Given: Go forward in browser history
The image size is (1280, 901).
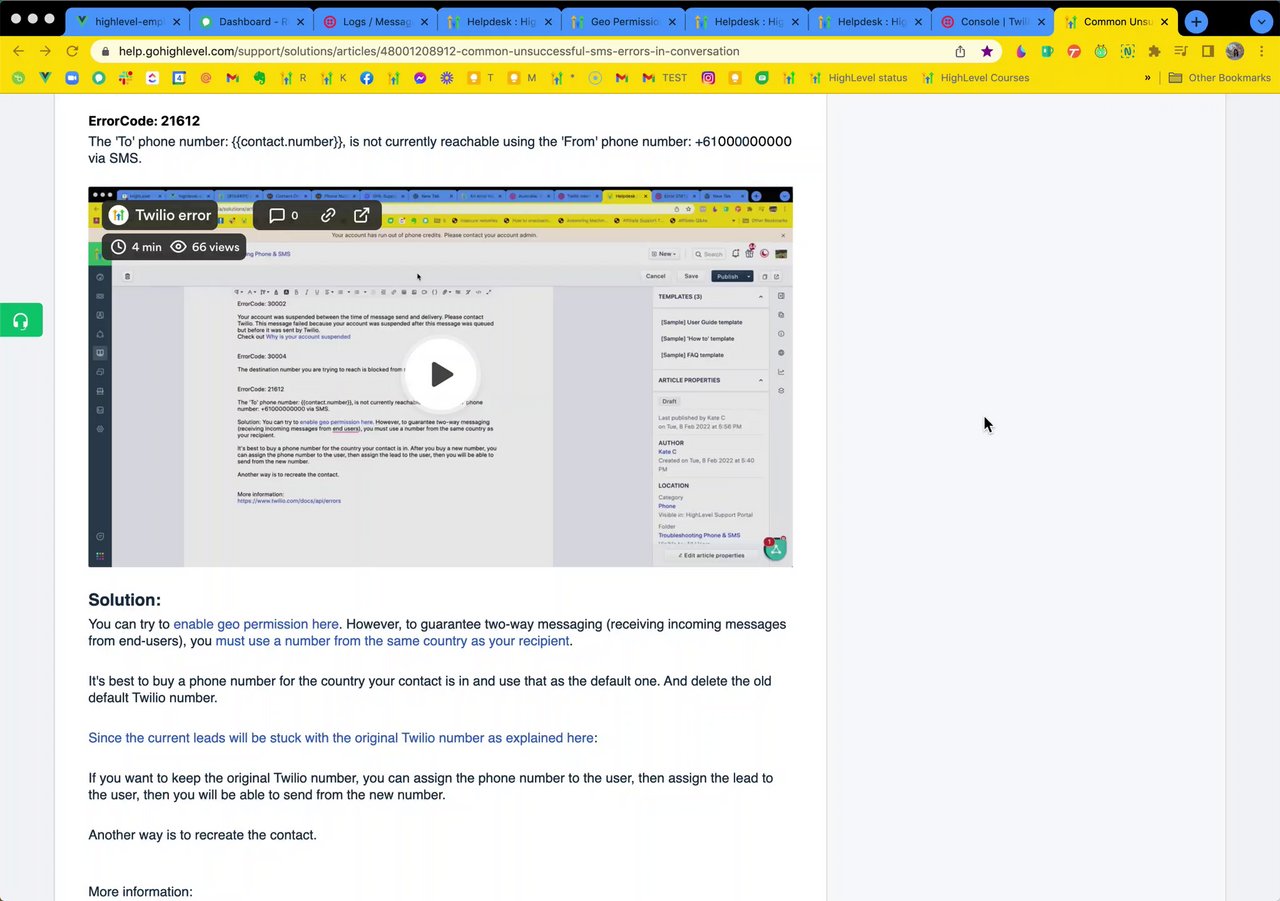Looking at the screenshot, I should pyautogui.click(x=45, y=51).
